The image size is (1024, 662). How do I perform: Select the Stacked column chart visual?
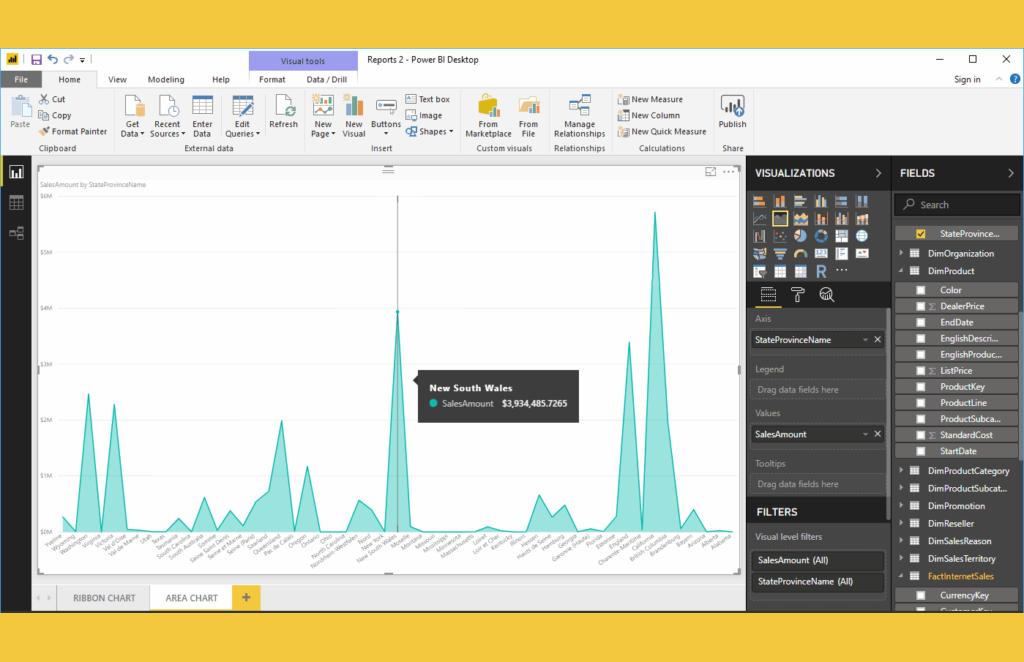[780, 201]
